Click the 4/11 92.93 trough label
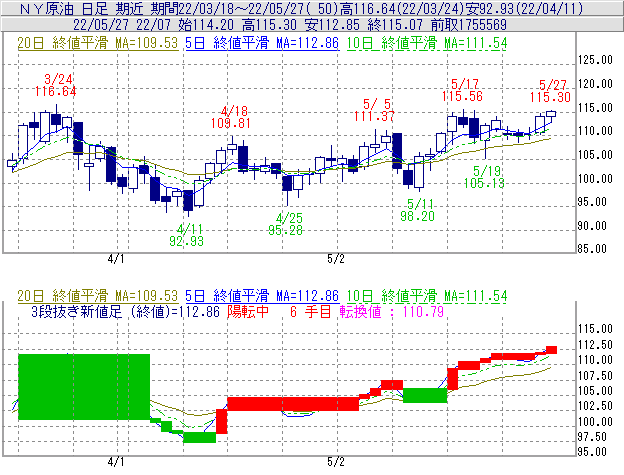The height and width of the screenshot is (475, 624). tap(187, 235)
